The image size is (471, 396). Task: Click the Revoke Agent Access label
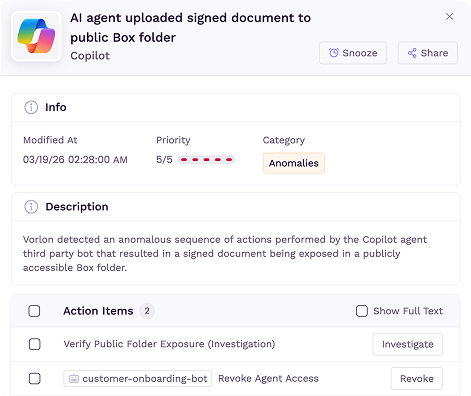[268, 379]
